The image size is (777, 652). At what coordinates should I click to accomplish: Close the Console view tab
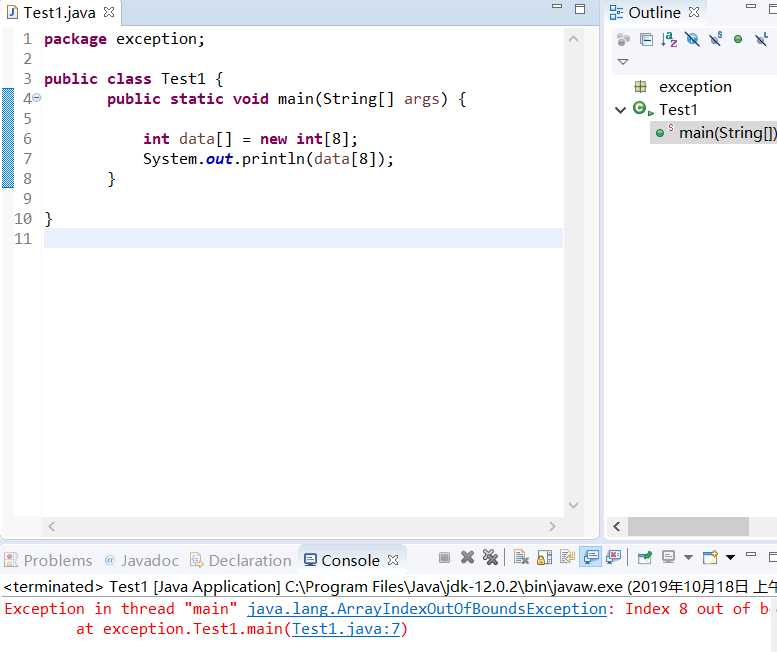(x=393, y=560)
